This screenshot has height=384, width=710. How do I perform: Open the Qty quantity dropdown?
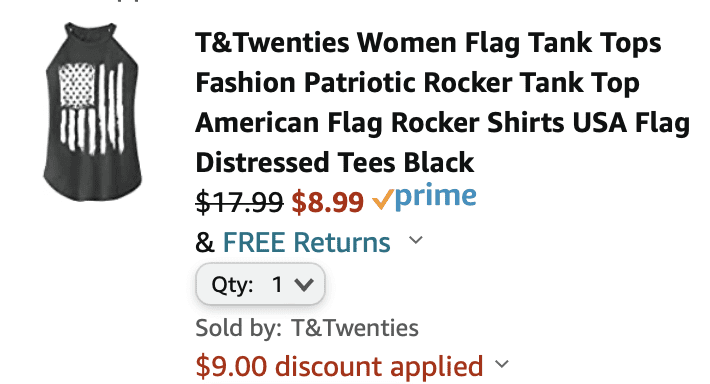[x=260, y=284]
